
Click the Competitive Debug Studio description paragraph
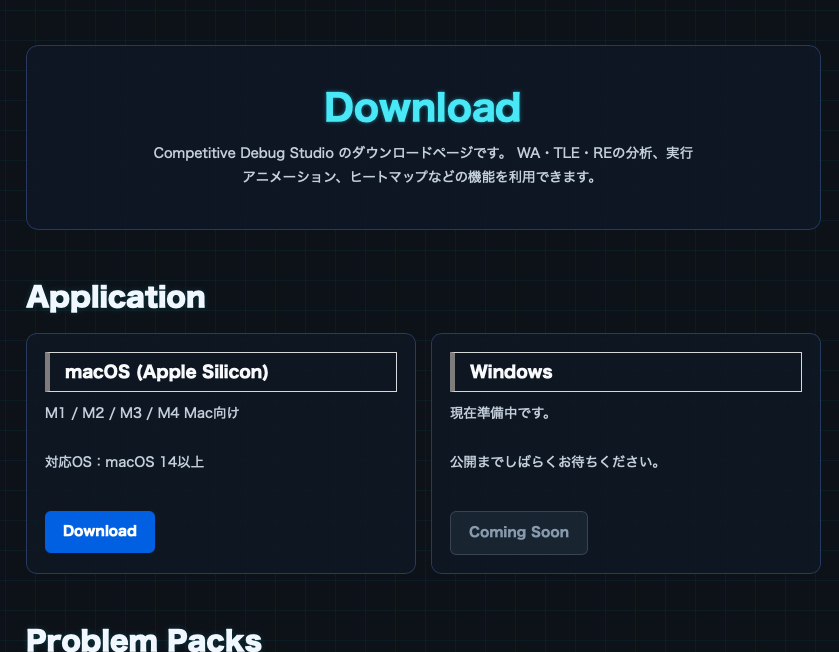pyautogui.click(x=423, y=165)
